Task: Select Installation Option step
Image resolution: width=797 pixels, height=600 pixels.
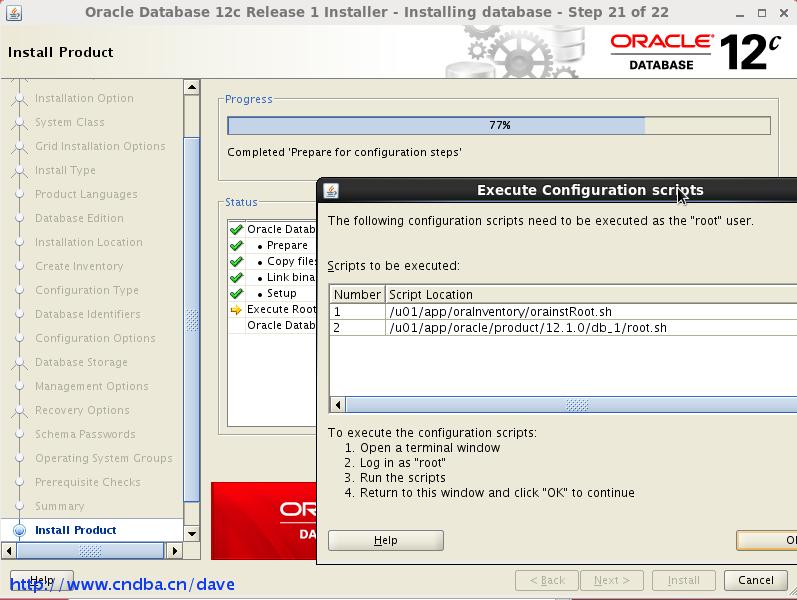Action: [84, 98]
